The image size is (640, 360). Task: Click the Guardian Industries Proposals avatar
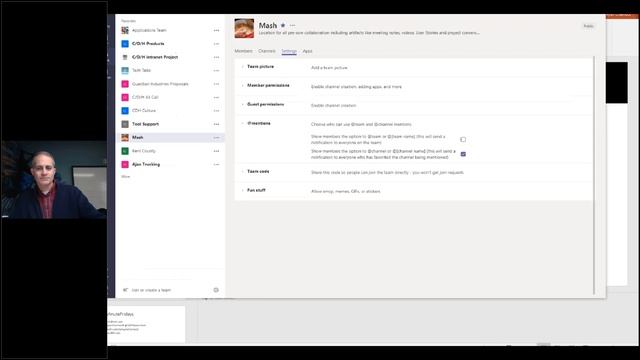(x=125, y=84)
